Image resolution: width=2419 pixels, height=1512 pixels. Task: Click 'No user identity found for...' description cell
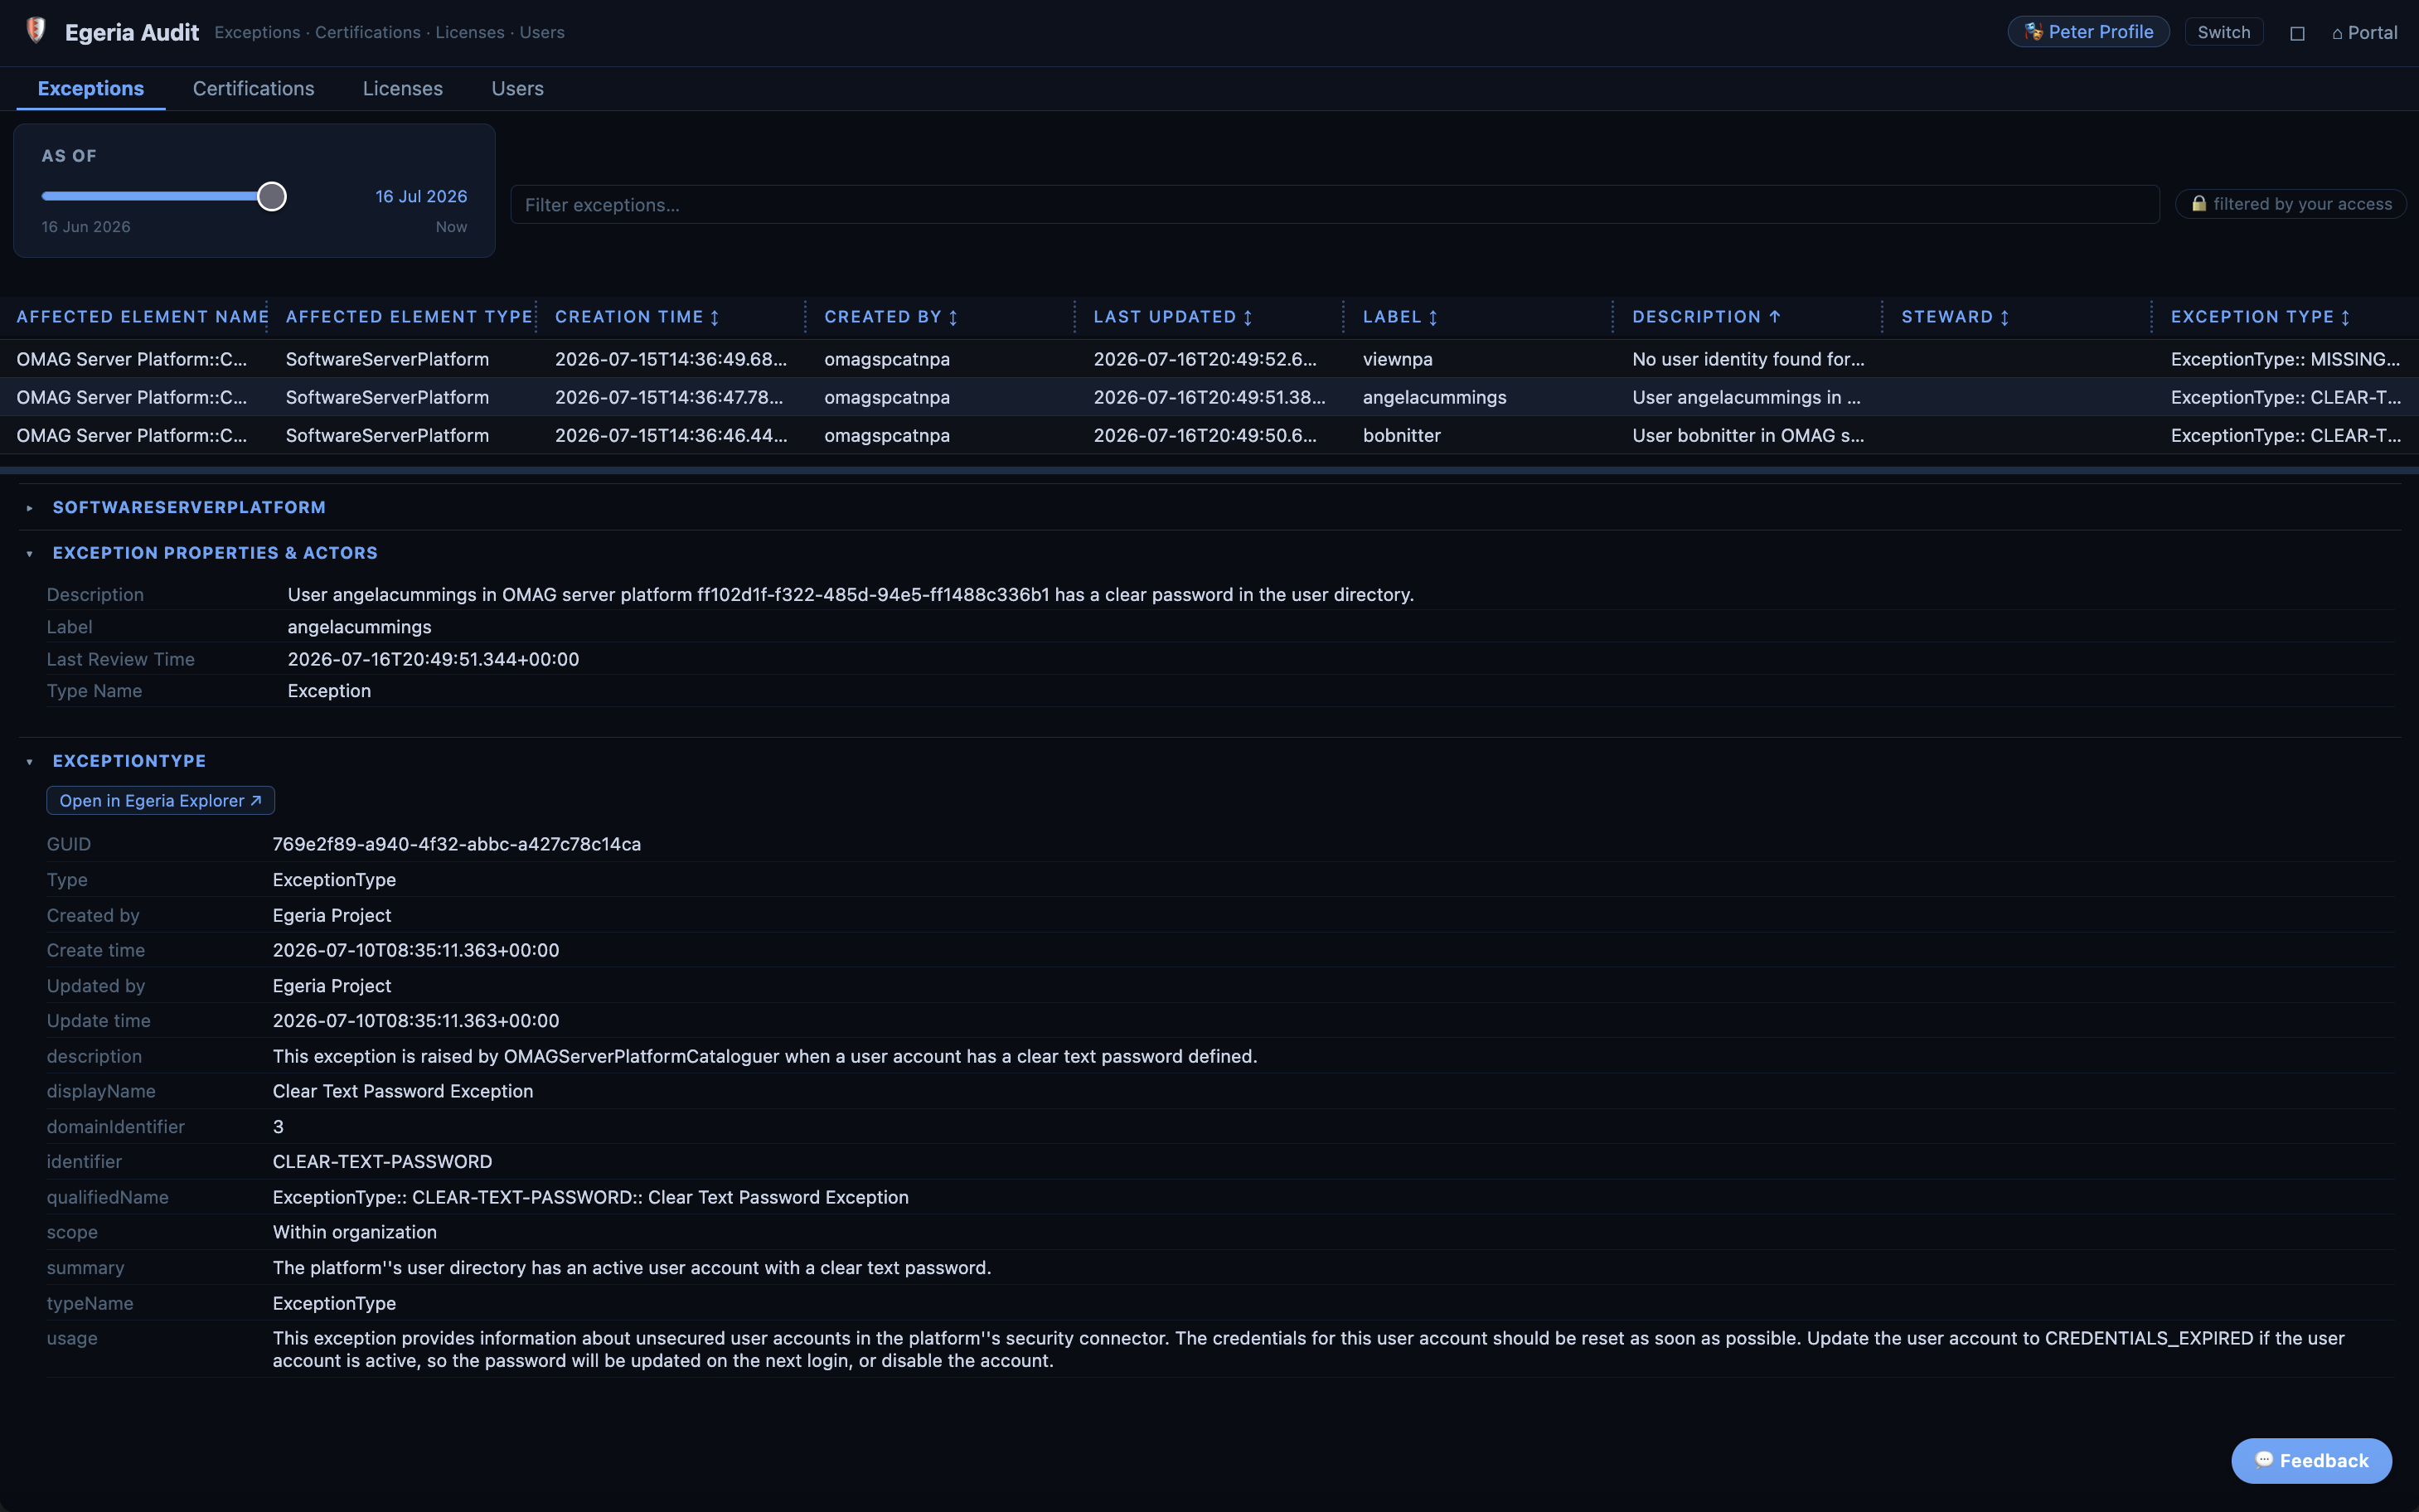coord(1748,359)
